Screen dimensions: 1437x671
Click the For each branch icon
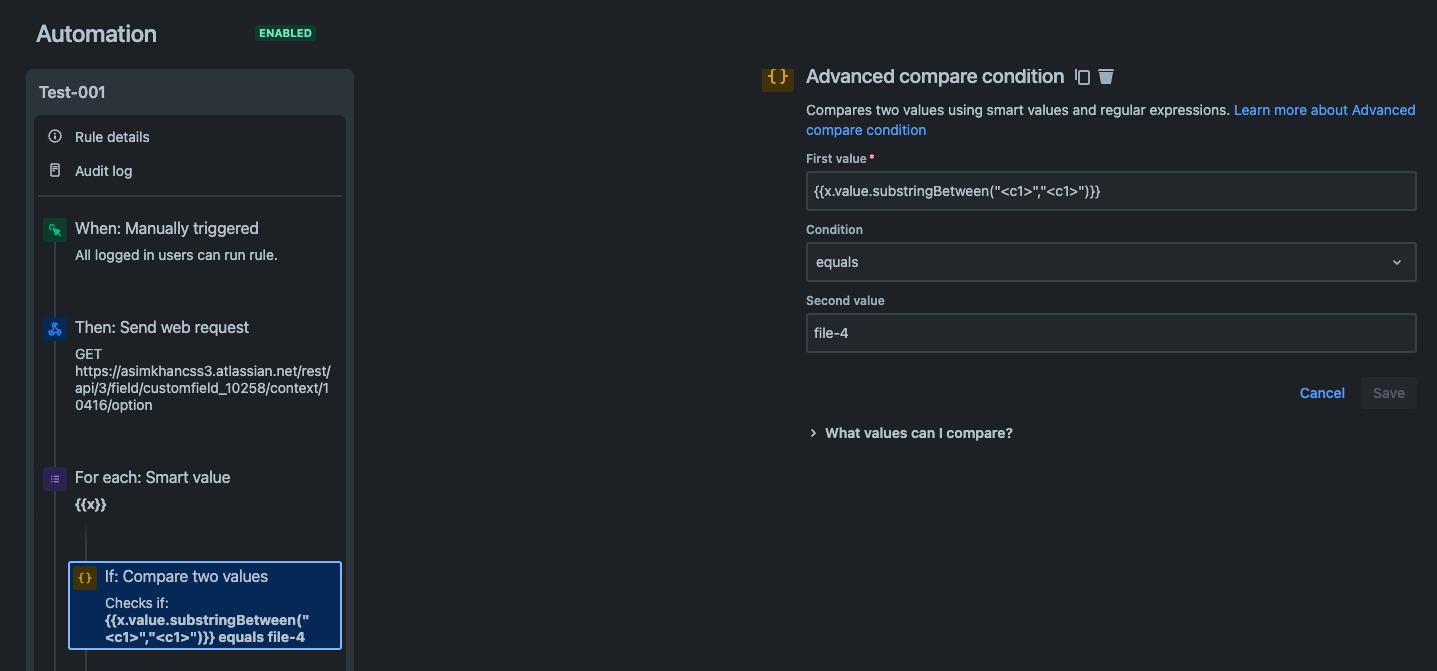(x=54, y=479)
